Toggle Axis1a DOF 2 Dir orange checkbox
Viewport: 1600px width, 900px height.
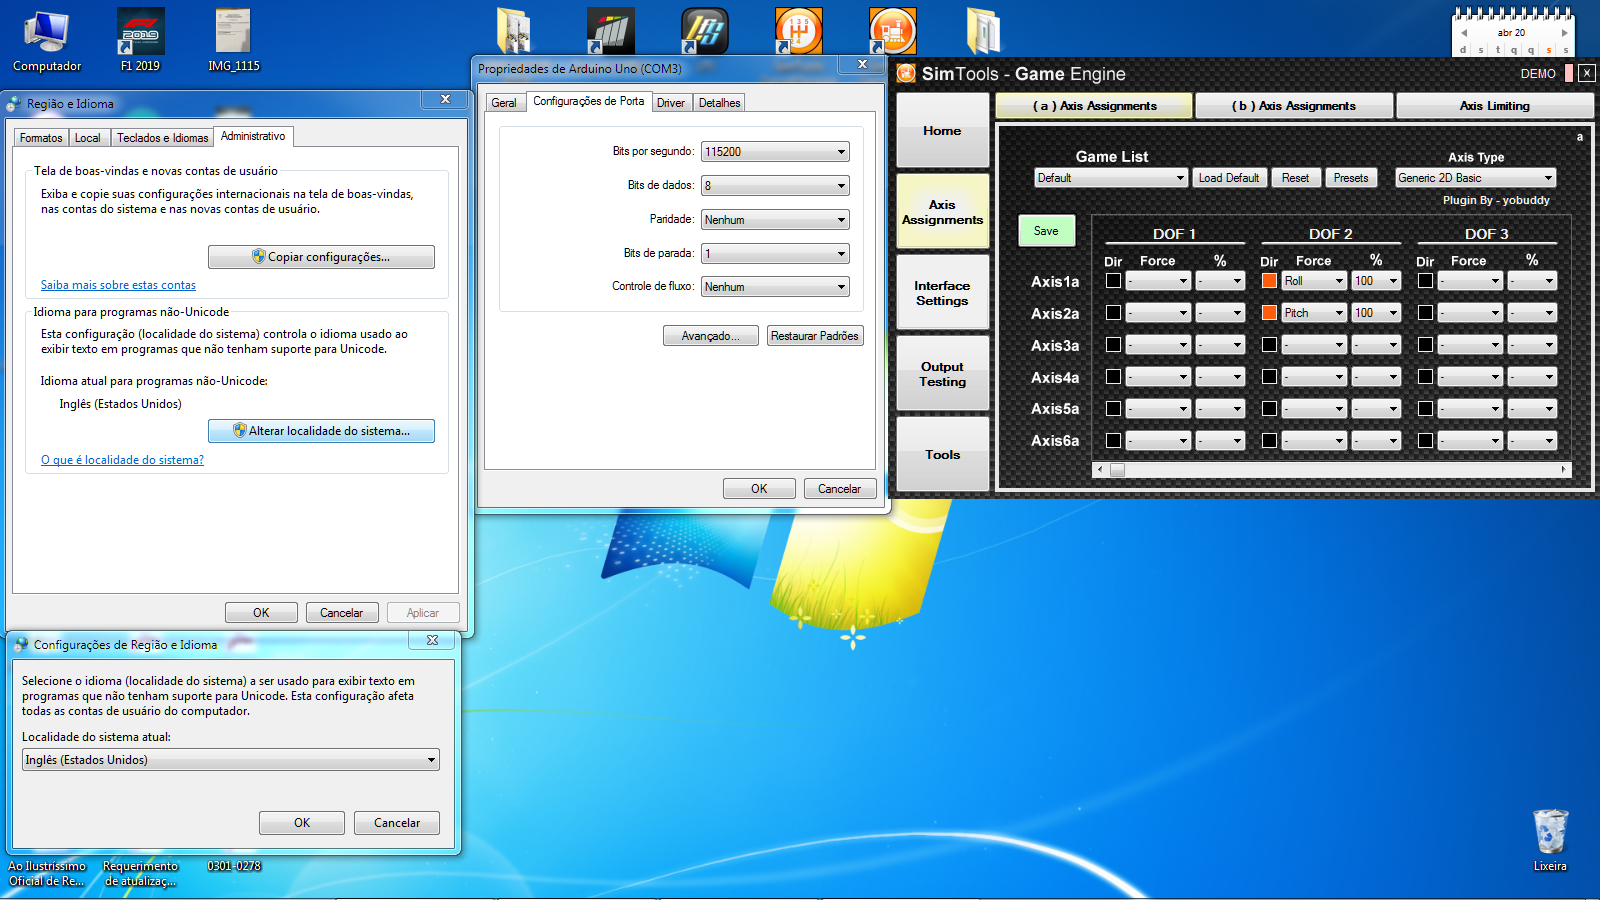1269,281
